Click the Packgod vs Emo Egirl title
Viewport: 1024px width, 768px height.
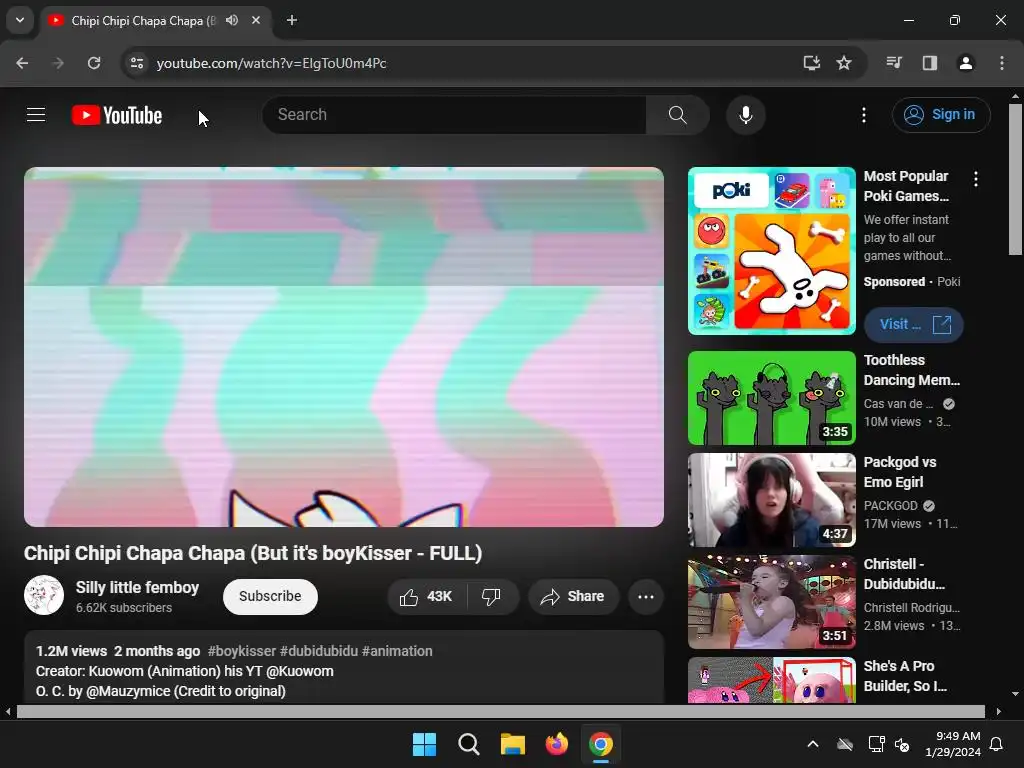(900, 472)
